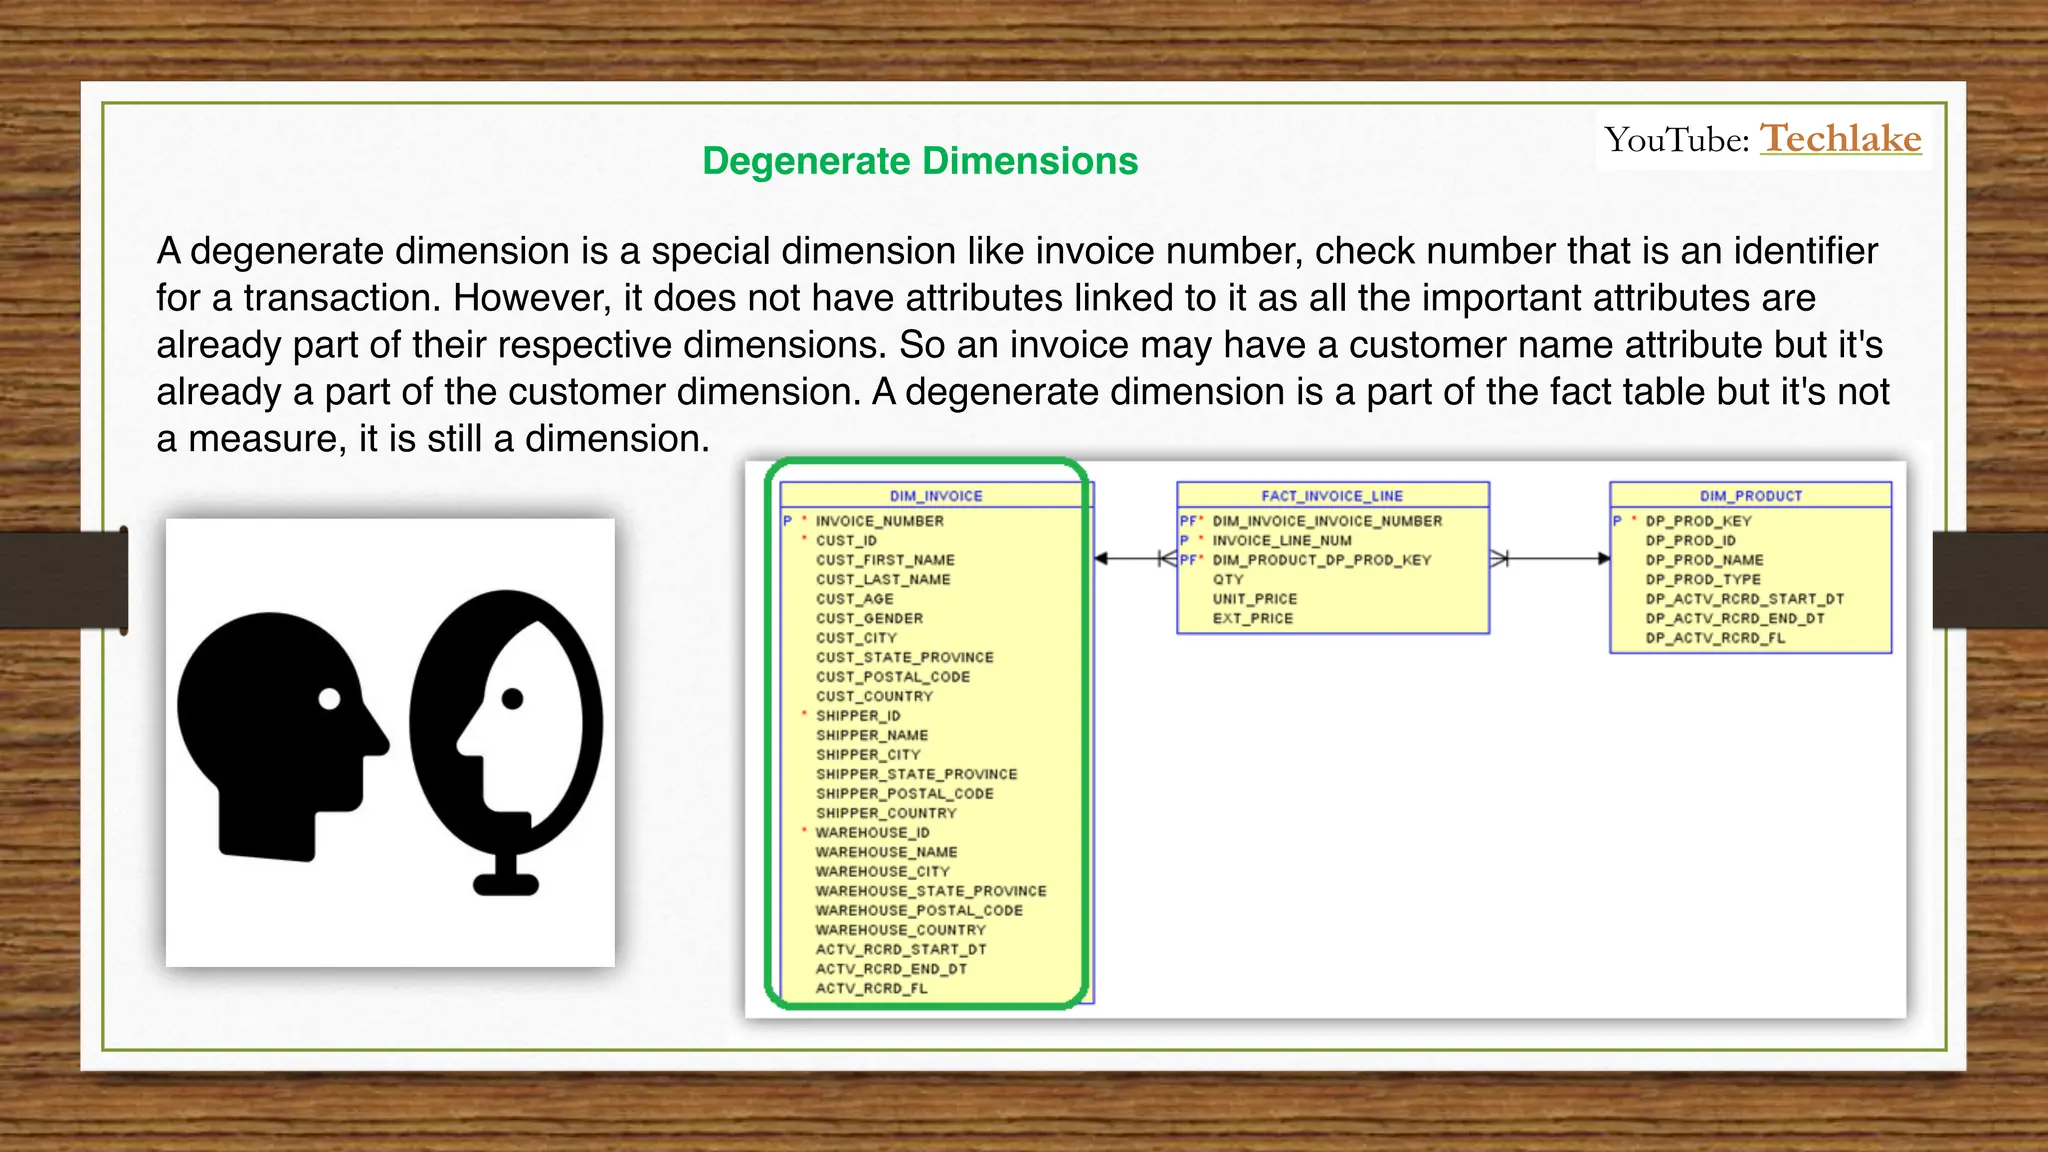Select the DP_ACTV_RCRD_START_DT field
Screen dimensions: 2048x1152
[1744, 599]
